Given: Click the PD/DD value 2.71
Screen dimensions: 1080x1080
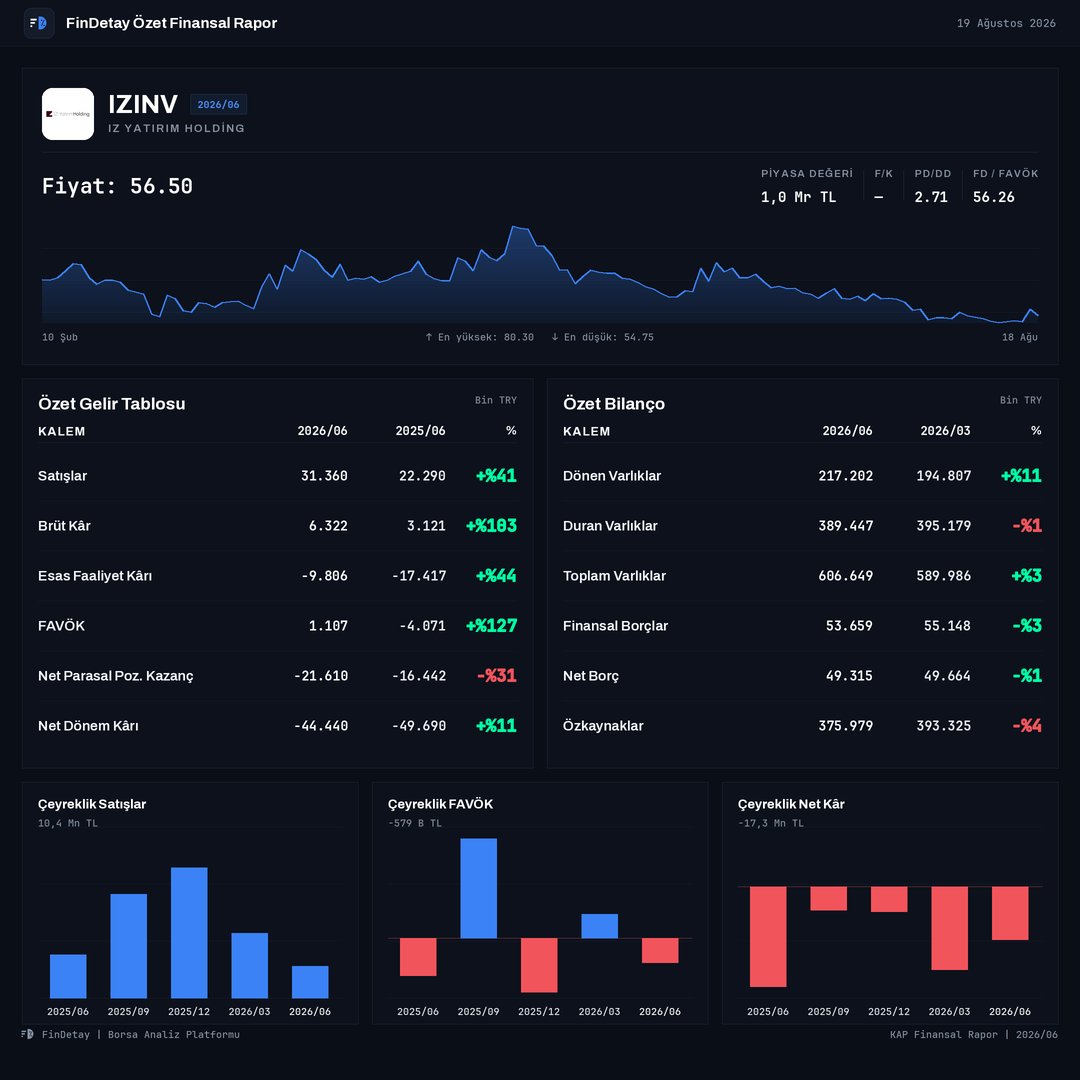Looking at the screenshot, I should [931, 197].
